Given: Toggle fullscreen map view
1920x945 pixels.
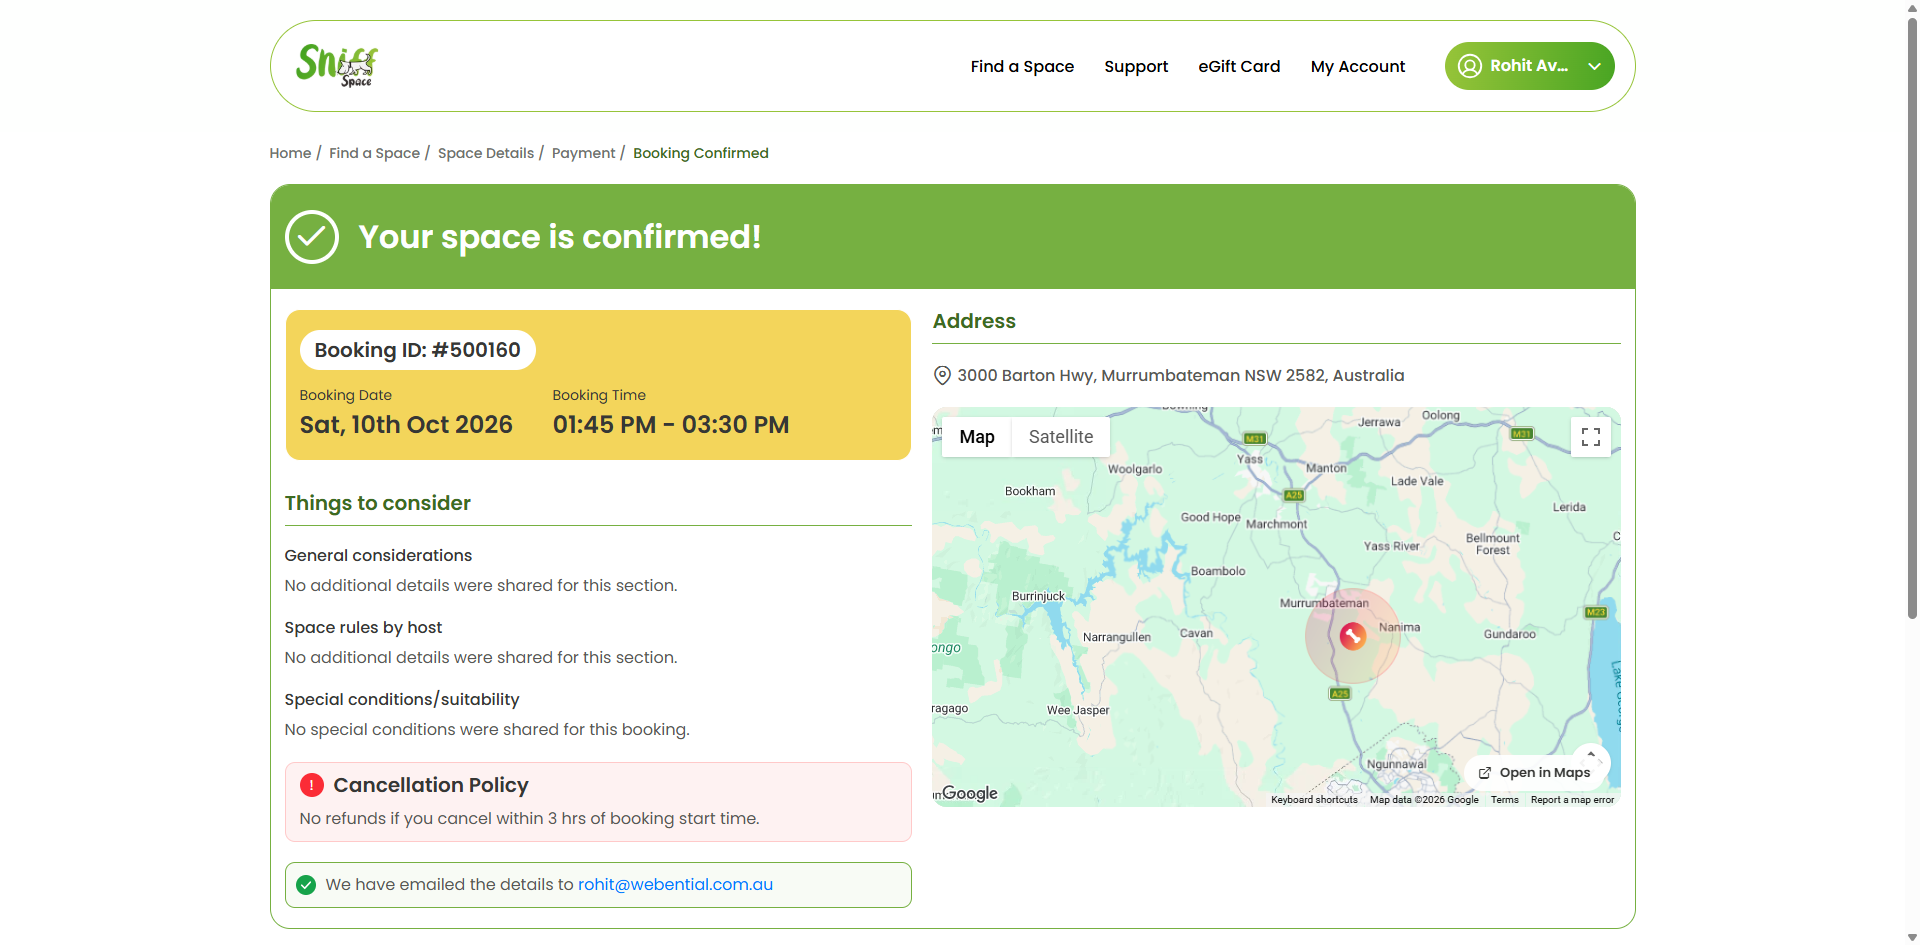Looking at the screenshot, I should [1591, 437].
